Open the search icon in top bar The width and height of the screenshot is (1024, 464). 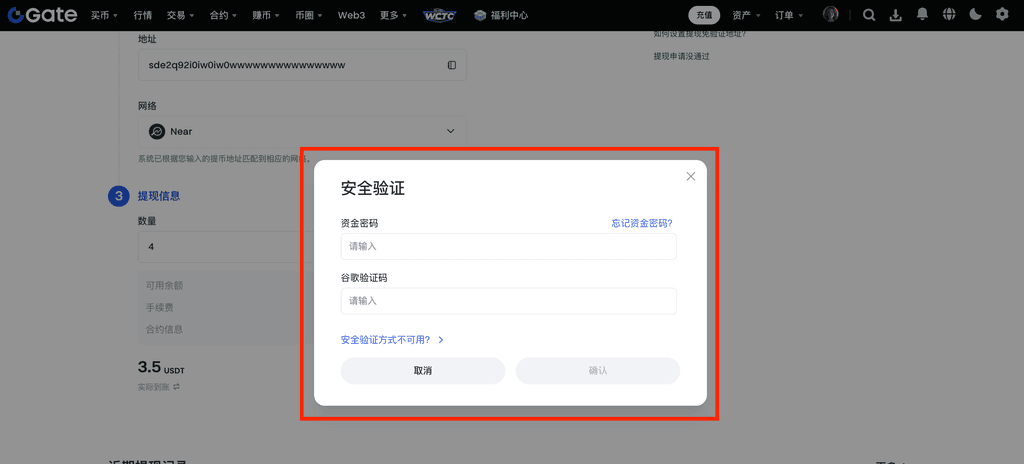(869, 15)
